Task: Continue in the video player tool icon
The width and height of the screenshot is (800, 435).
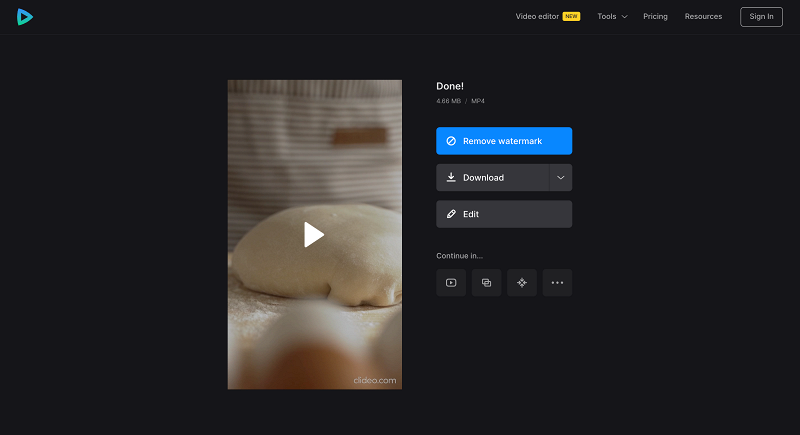Action: tap(451, 283)
